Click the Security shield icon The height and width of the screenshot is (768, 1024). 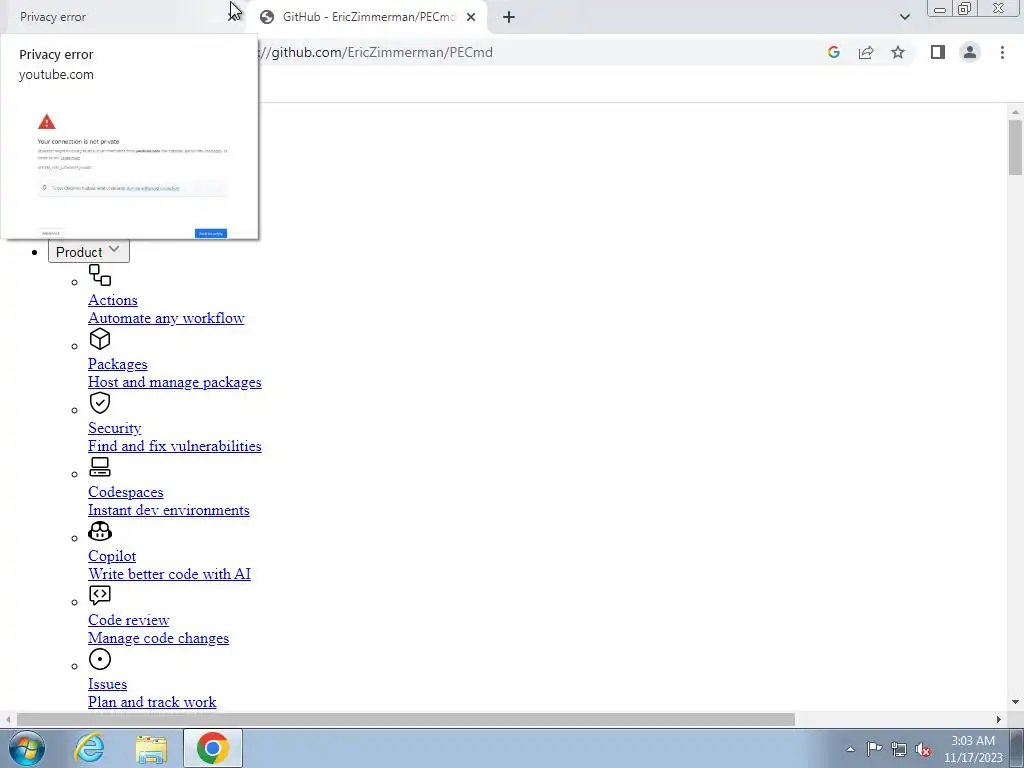click(x=100, y=403)
